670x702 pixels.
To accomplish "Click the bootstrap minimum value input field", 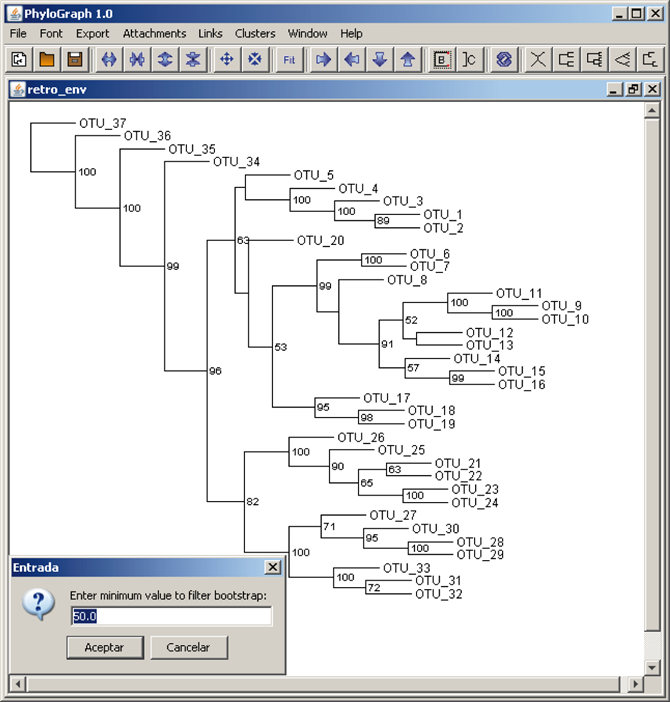I will click(170, 616).
